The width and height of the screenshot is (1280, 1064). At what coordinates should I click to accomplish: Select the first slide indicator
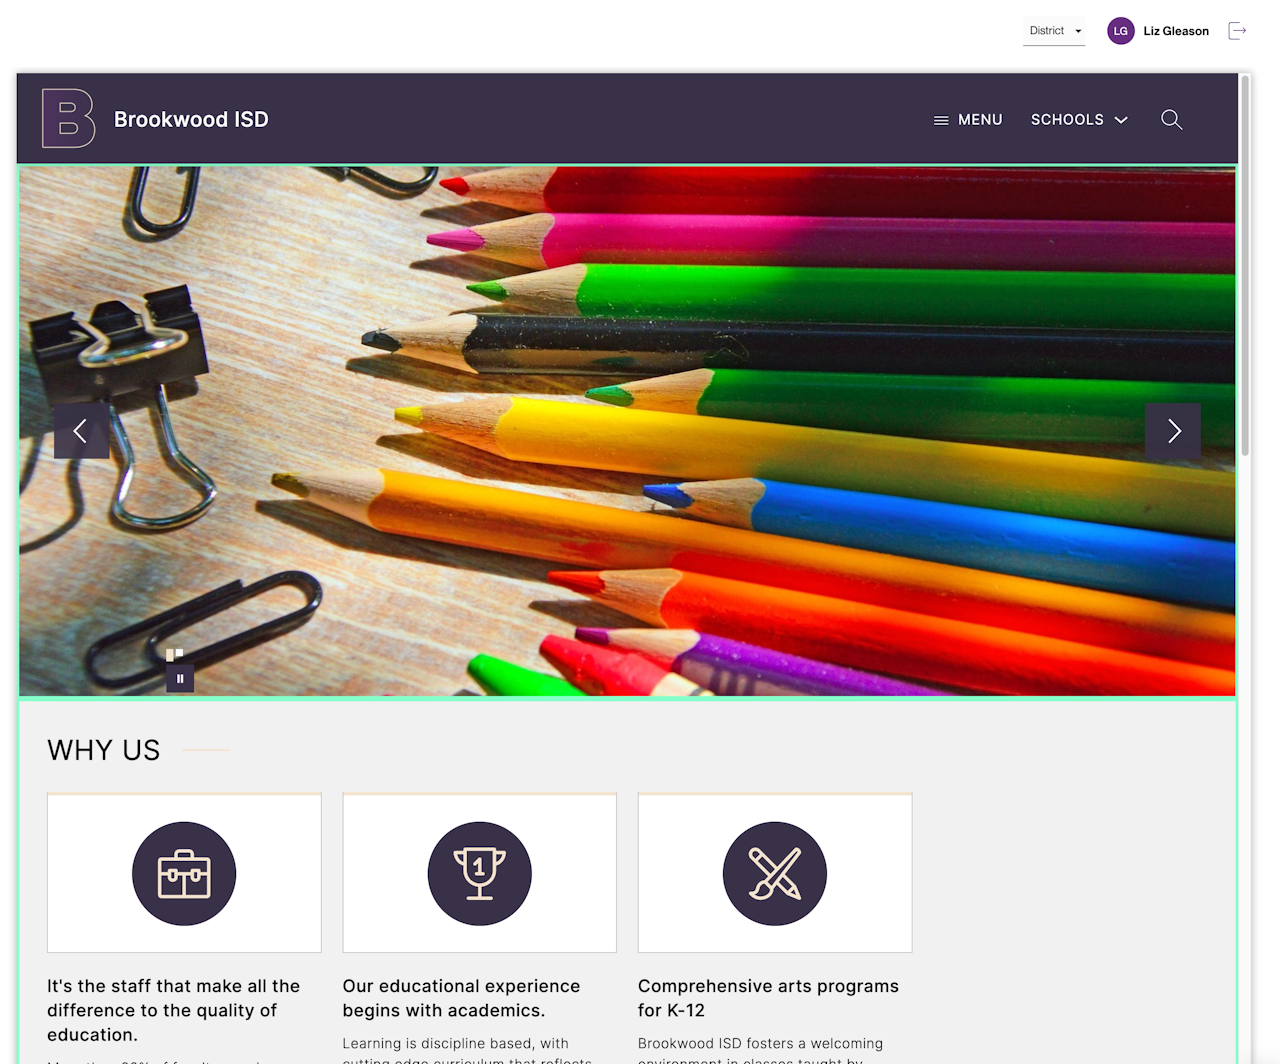point(170,655)
